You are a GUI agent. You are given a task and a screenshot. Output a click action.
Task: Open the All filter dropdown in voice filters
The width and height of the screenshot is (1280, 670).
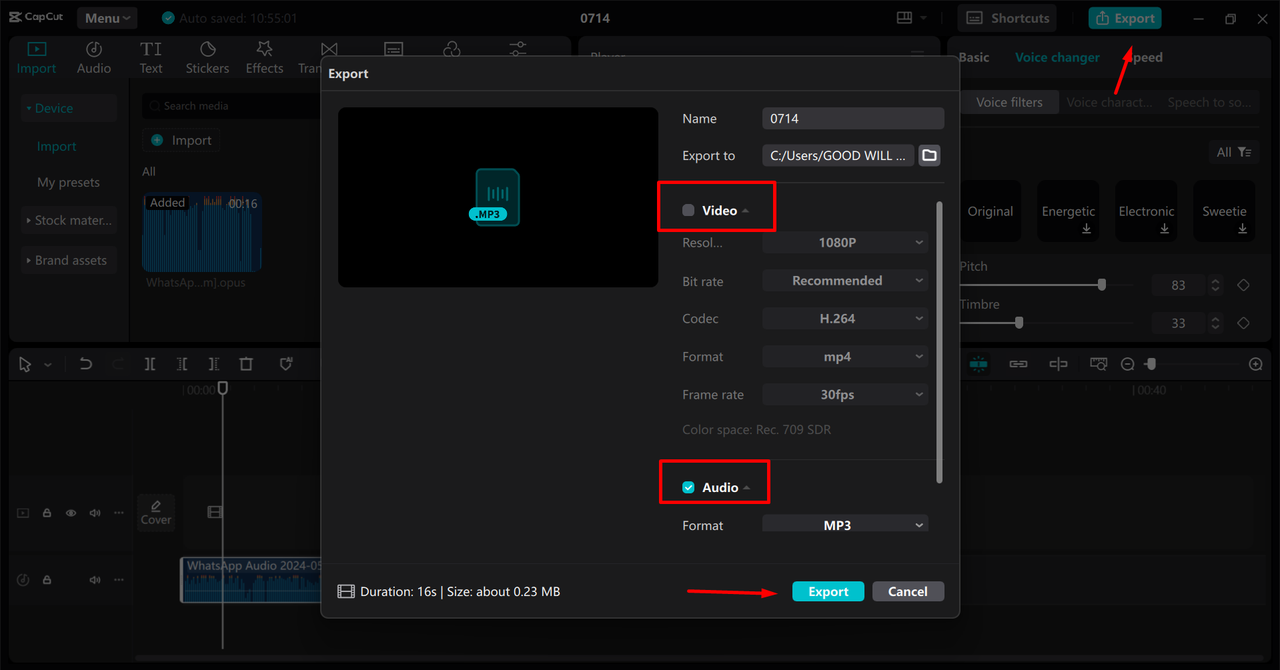pyautogui.click(x=1233, y=152)
